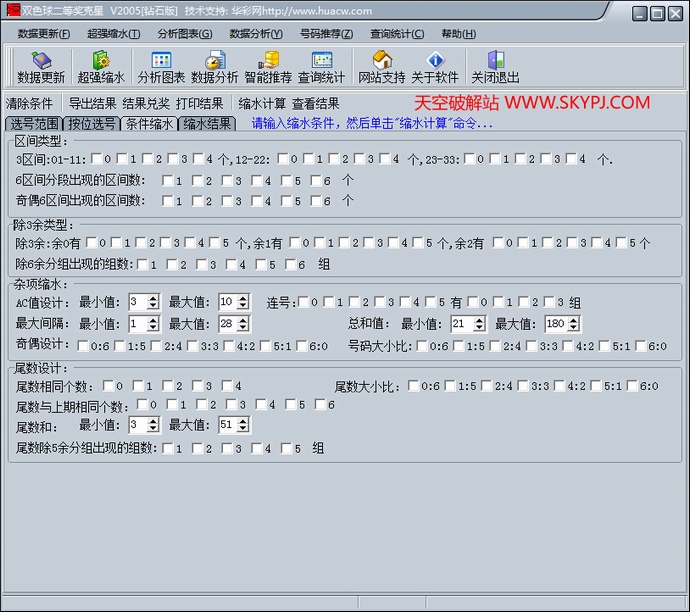690x612 pixels.
Task: Open the 关于软件 info icon
Action: click(435, 67)
